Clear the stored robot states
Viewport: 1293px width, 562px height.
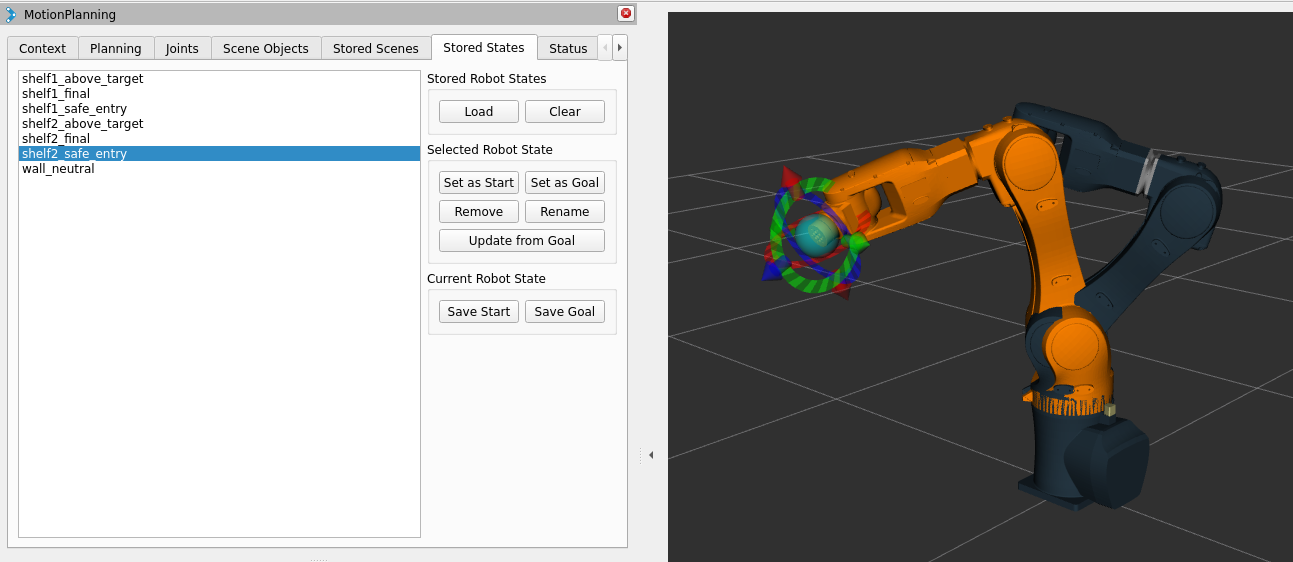(x=564, y=111)
